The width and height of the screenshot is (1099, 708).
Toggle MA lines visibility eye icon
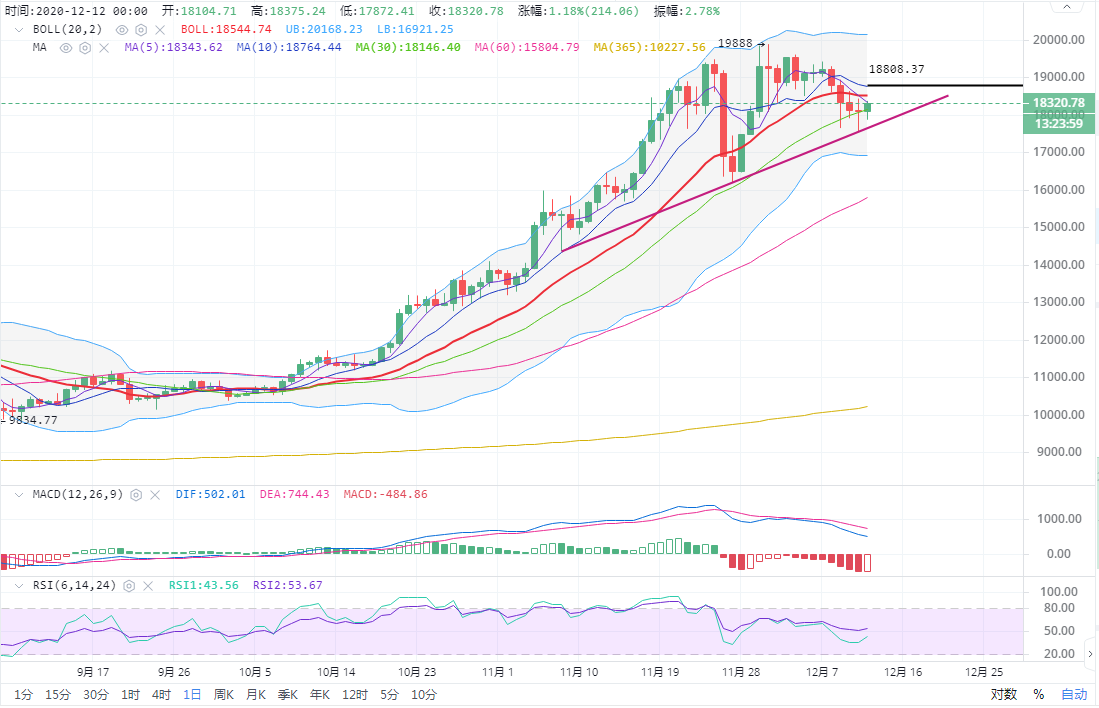(66, 47)
